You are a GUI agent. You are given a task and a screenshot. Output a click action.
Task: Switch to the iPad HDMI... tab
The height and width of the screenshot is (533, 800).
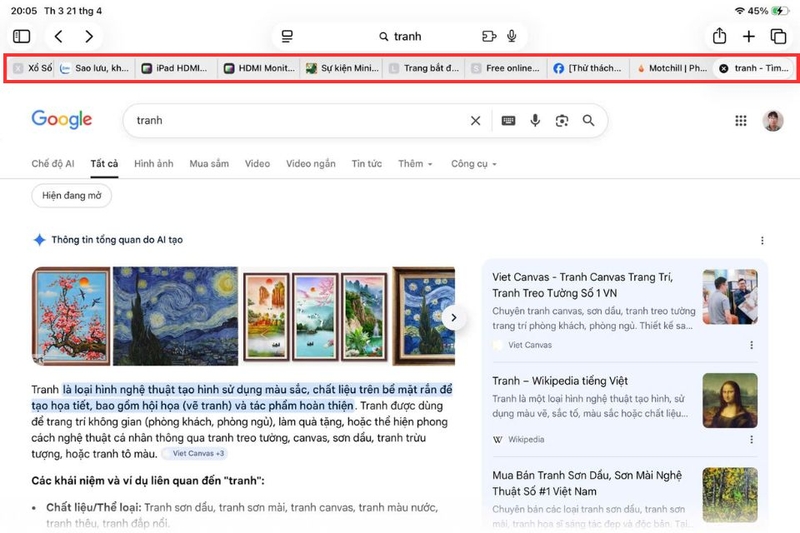176,68
